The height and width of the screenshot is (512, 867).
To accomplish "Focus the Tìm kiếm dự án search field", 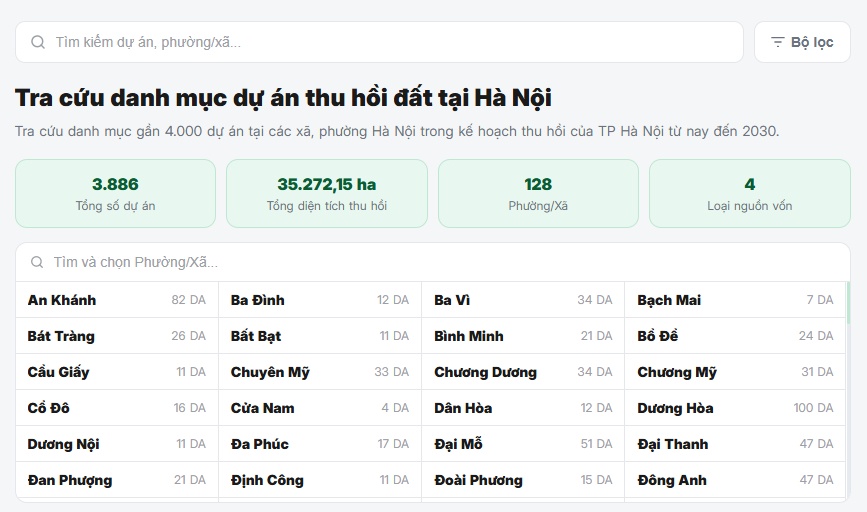I will (379, 42).
